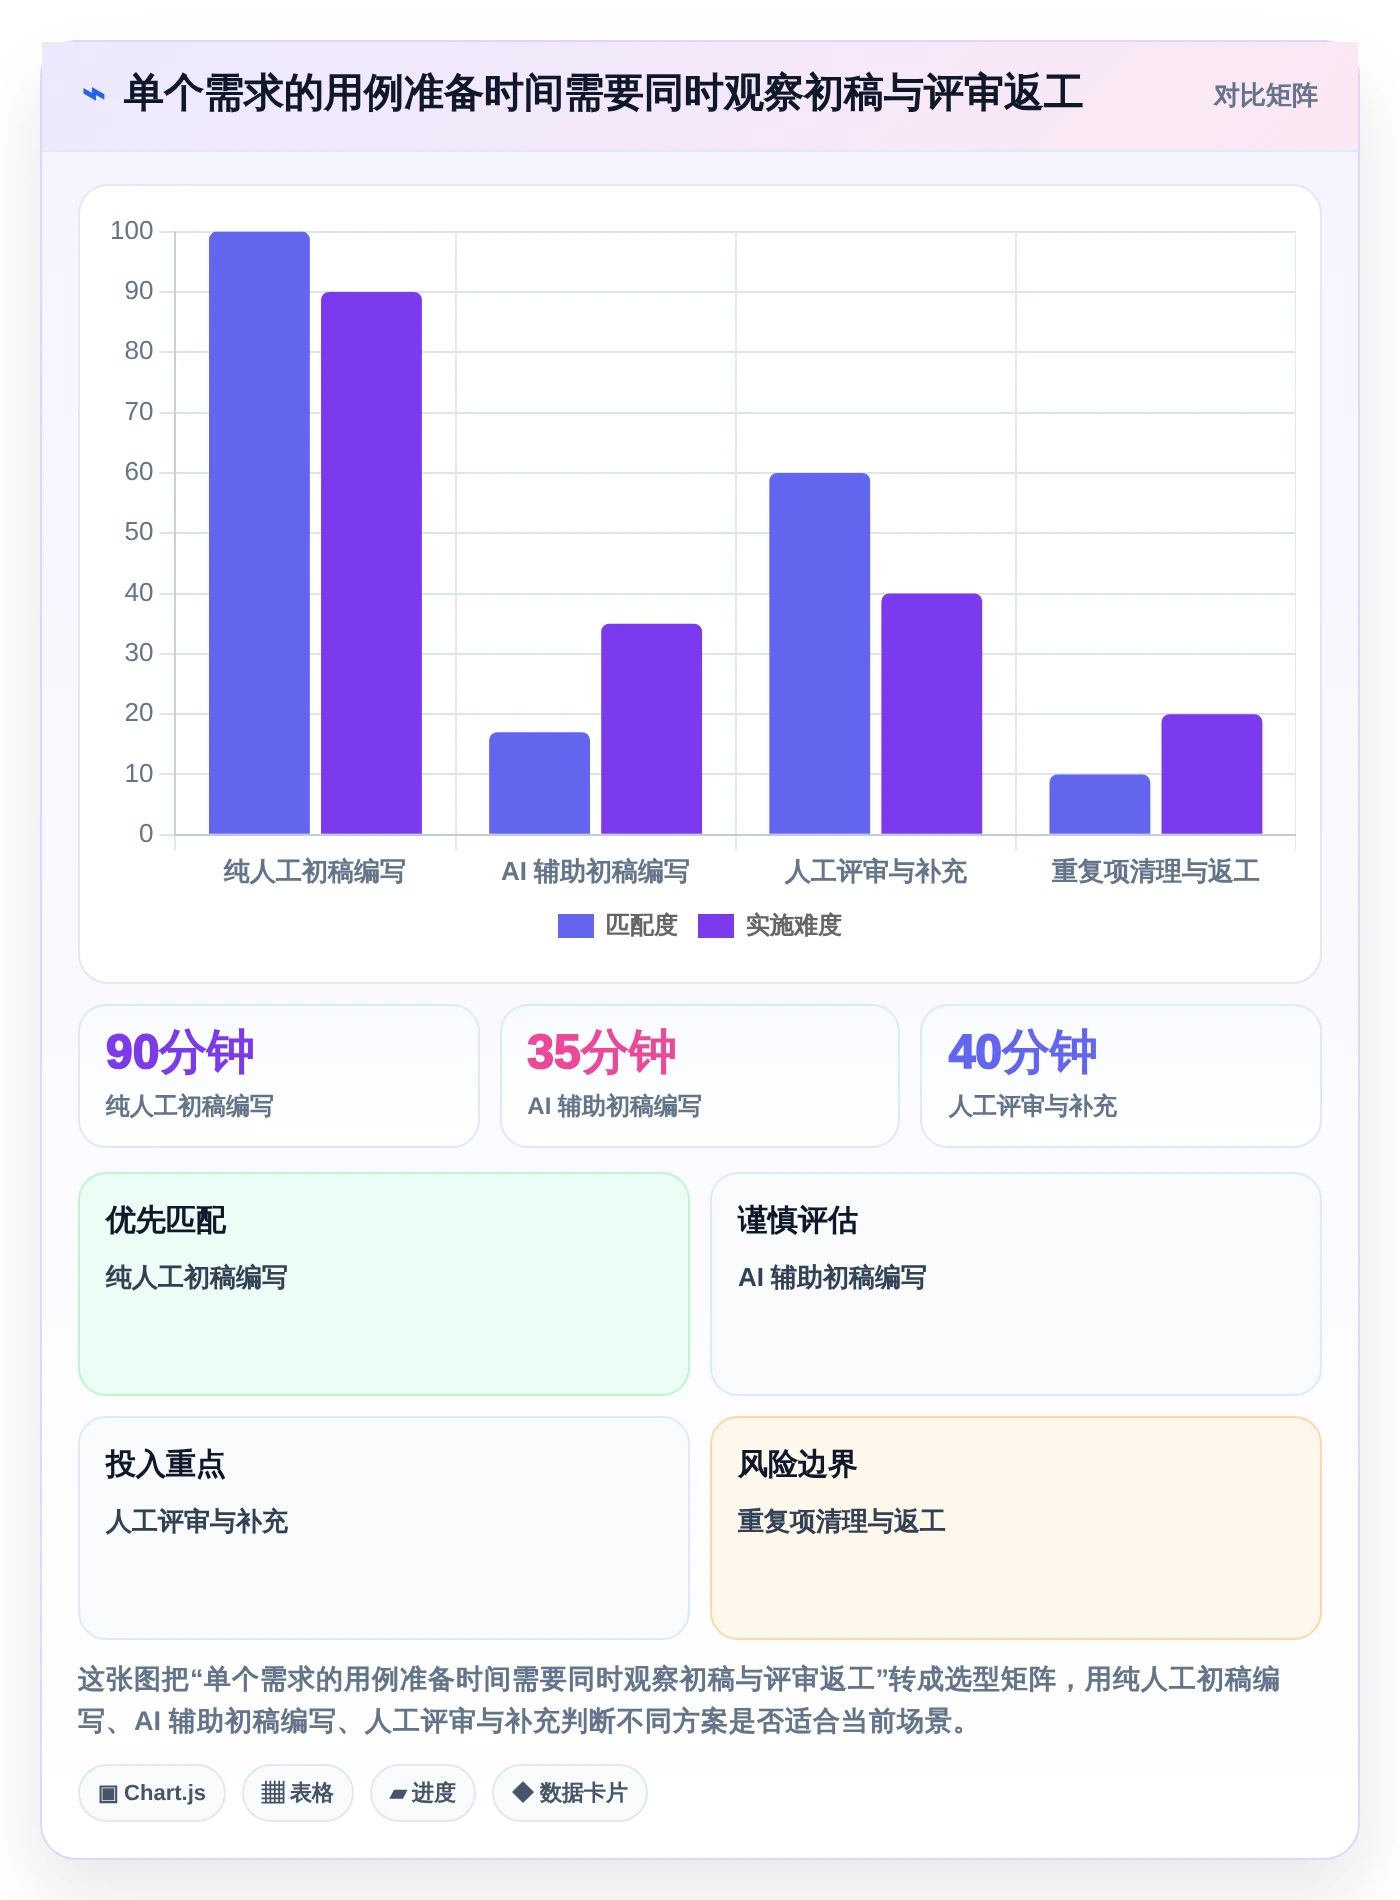Click the AI 辅助初稿编写 x-axis label
Viewport: 1400px width, 1900px height.
pyautogui.click(x=595, y=872)
